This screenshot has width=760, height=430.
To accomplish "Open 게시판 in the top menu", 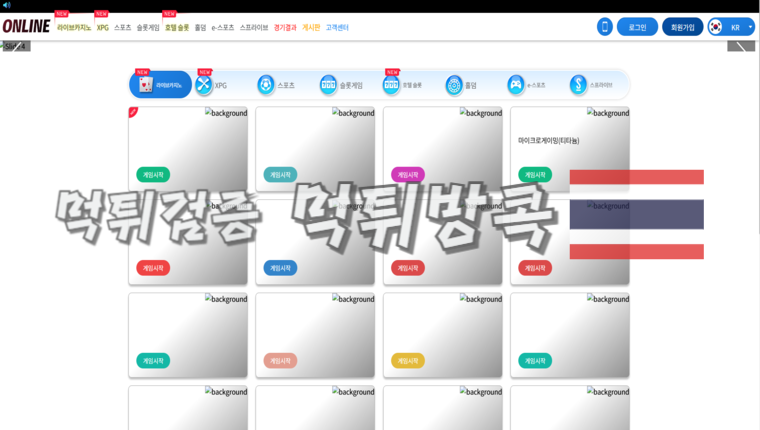I will [x=311, y=28].
